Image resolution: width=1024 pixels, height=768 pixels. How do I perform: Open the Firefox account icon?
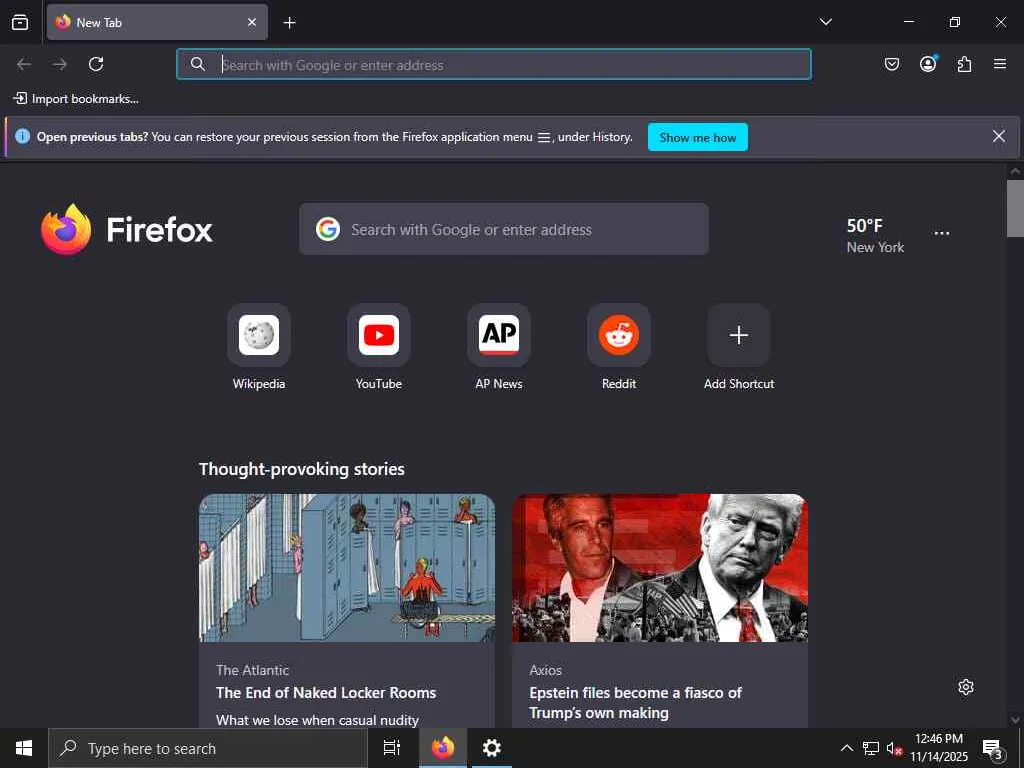[928, 63]
